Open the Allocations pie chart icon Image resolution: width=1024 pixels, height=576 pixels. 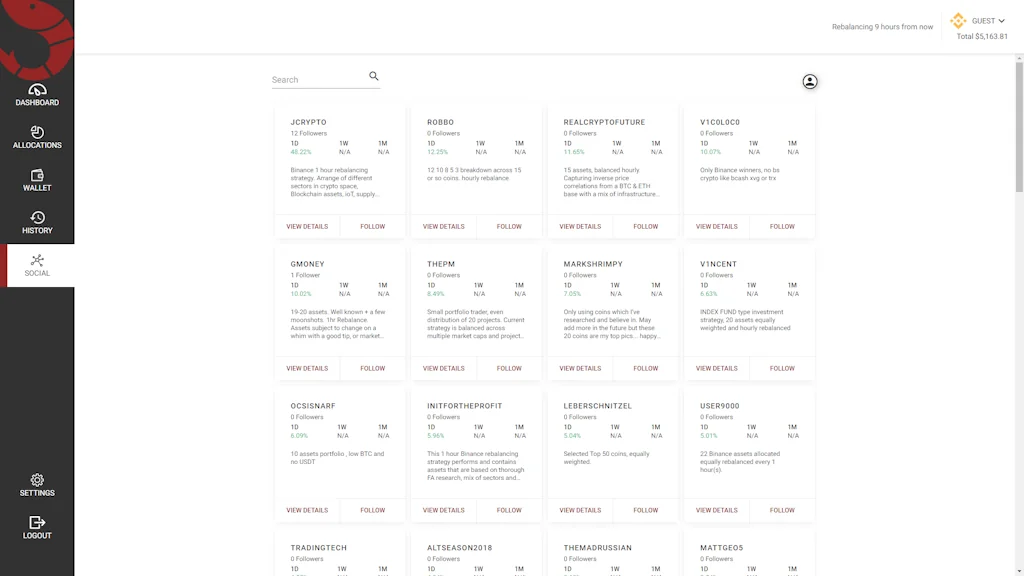(x=37, y=133)
